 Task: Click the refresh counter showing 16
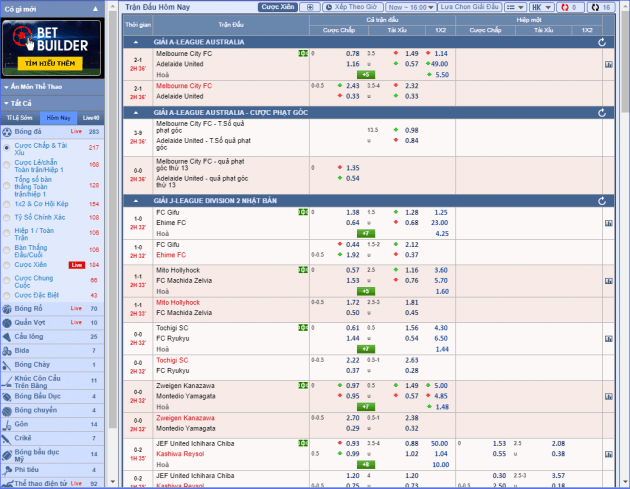pos(601,7)
